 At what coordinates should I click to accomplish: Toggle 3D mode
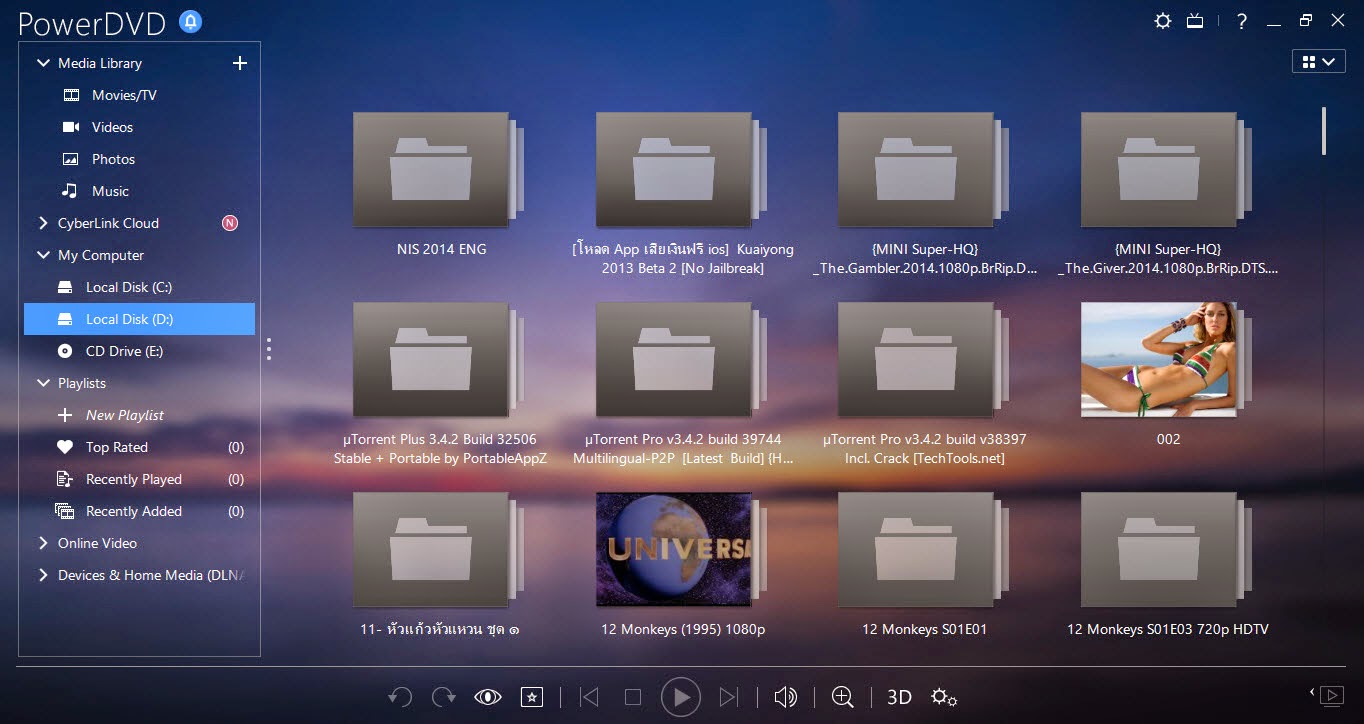pos(899,697)
